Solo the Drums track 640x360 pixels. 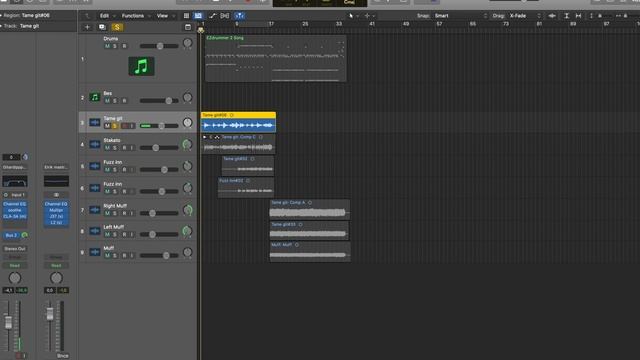[x=115, y=46]
